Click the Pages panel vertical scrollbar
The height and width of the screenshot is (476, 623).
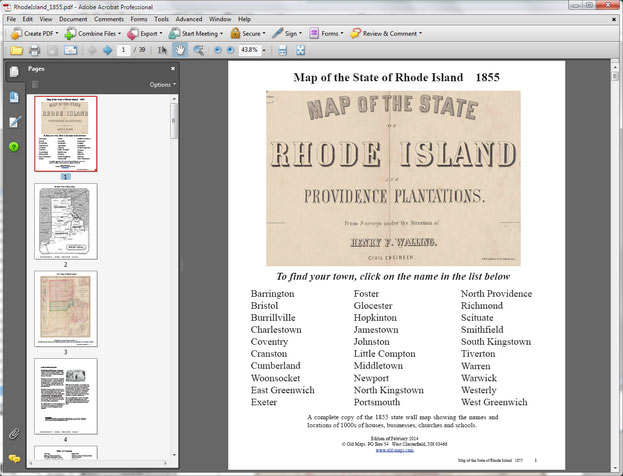174,276
